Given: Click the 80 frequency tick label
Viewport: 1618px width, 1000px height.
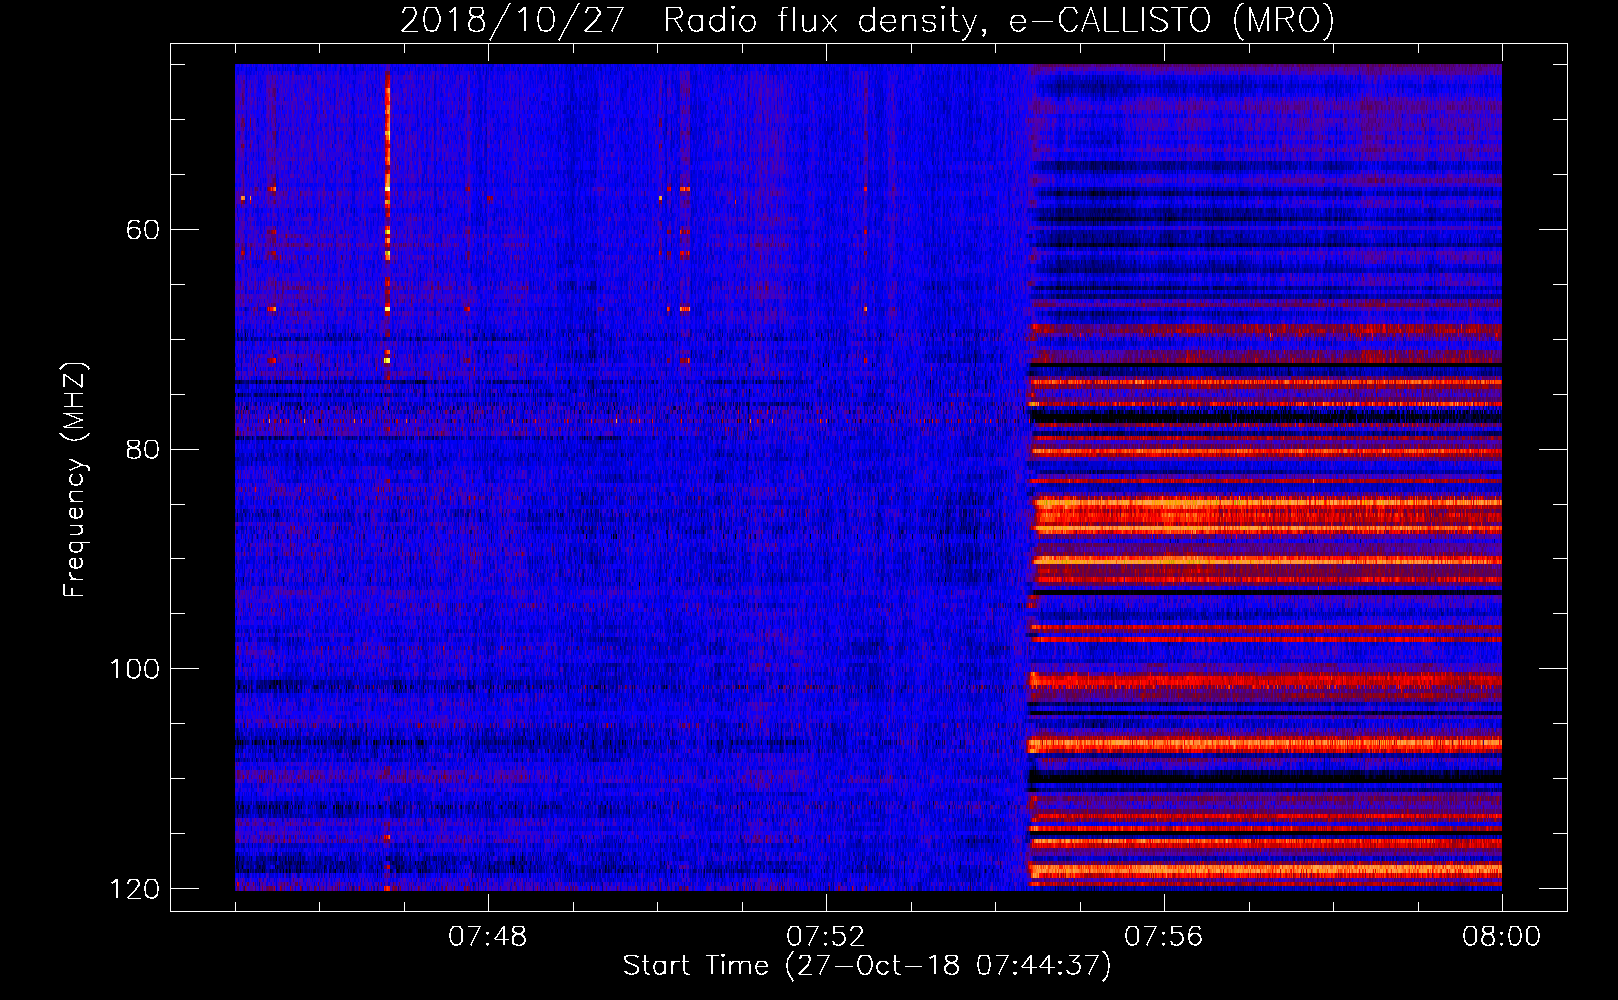Looking at the screenshot, I should click(143, 449).
